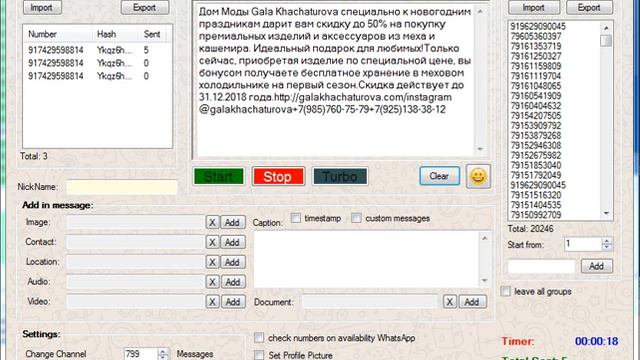The width and height of the screenshot is (640, 360).
Task: Increase Change Channel messages count
Action: (162, 351)
